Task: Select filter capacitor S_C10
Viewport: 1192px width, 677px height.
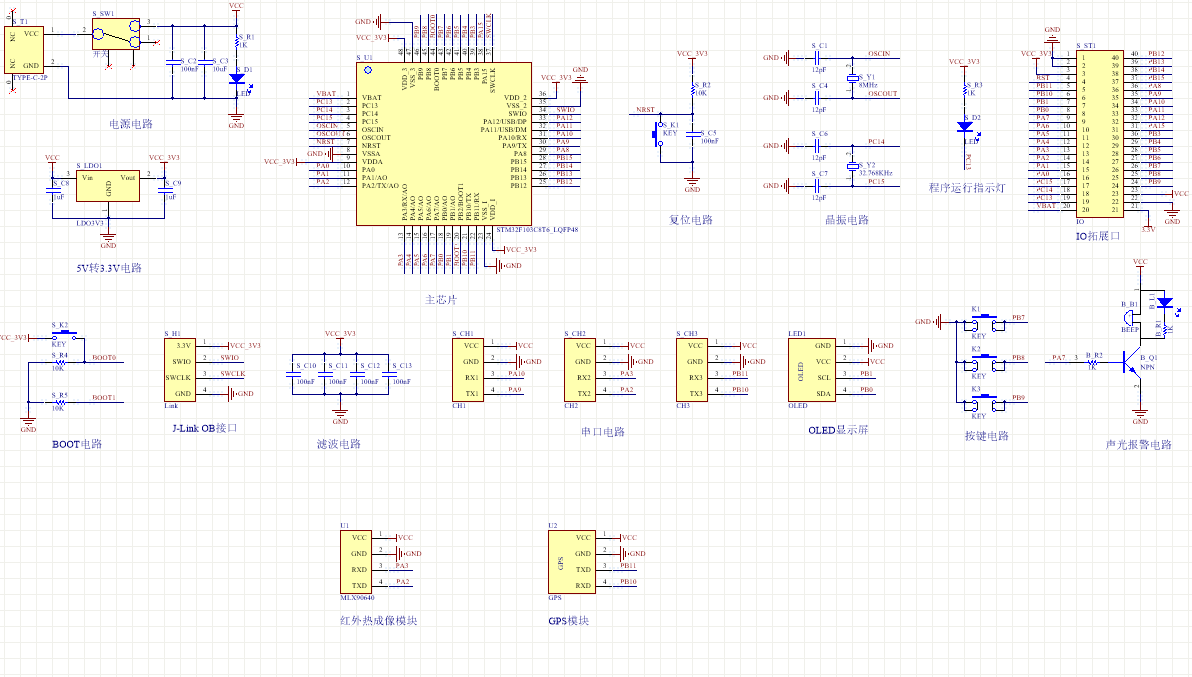Action: [x=293, y=374]
